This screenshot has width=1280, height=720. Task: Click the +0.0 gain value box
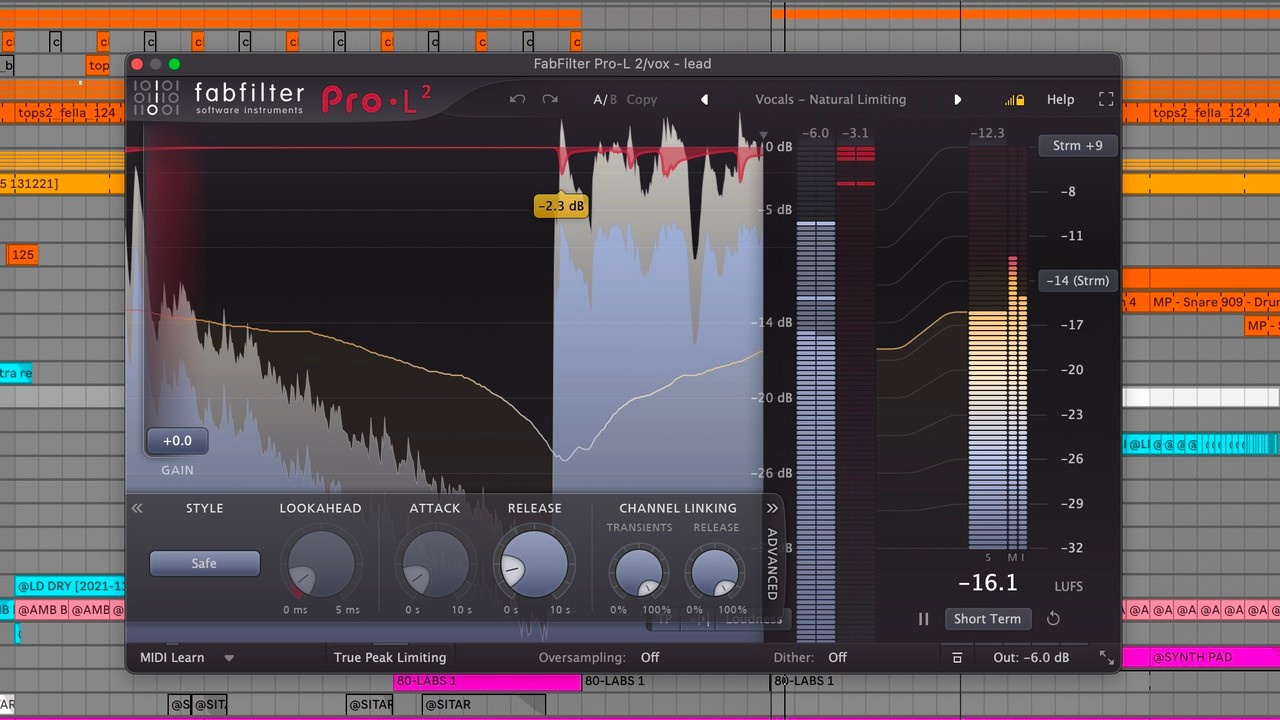point(177,441)
